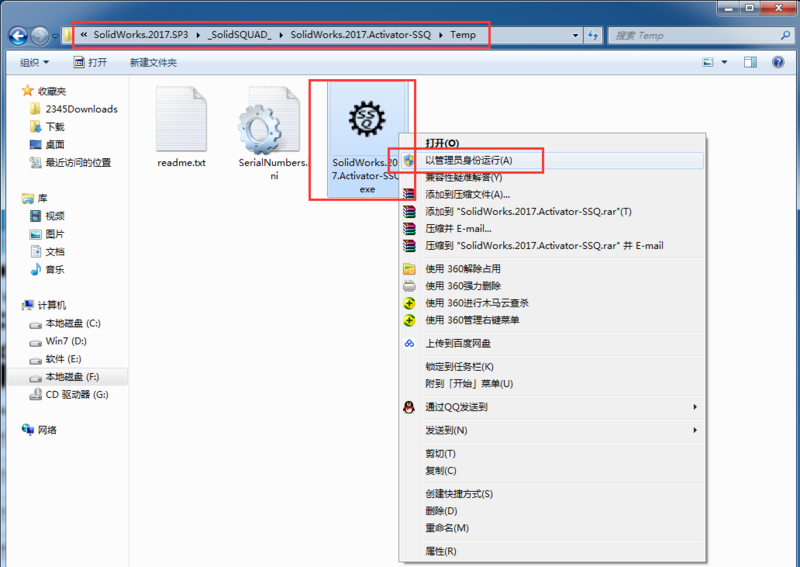This screenshot has width=800, height=567.
Task: Click the 新建文件夹 button
Action: point(153,62)
